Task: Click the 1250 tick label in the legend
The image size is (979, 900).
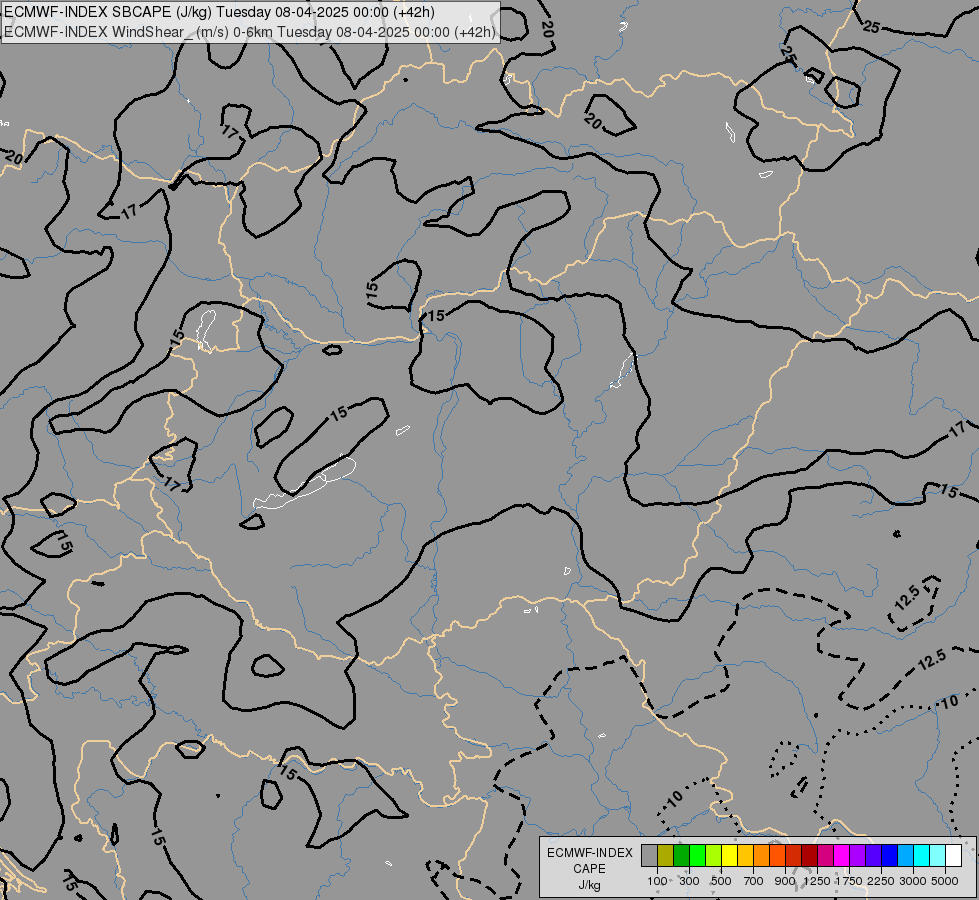Action: point(817,881)
